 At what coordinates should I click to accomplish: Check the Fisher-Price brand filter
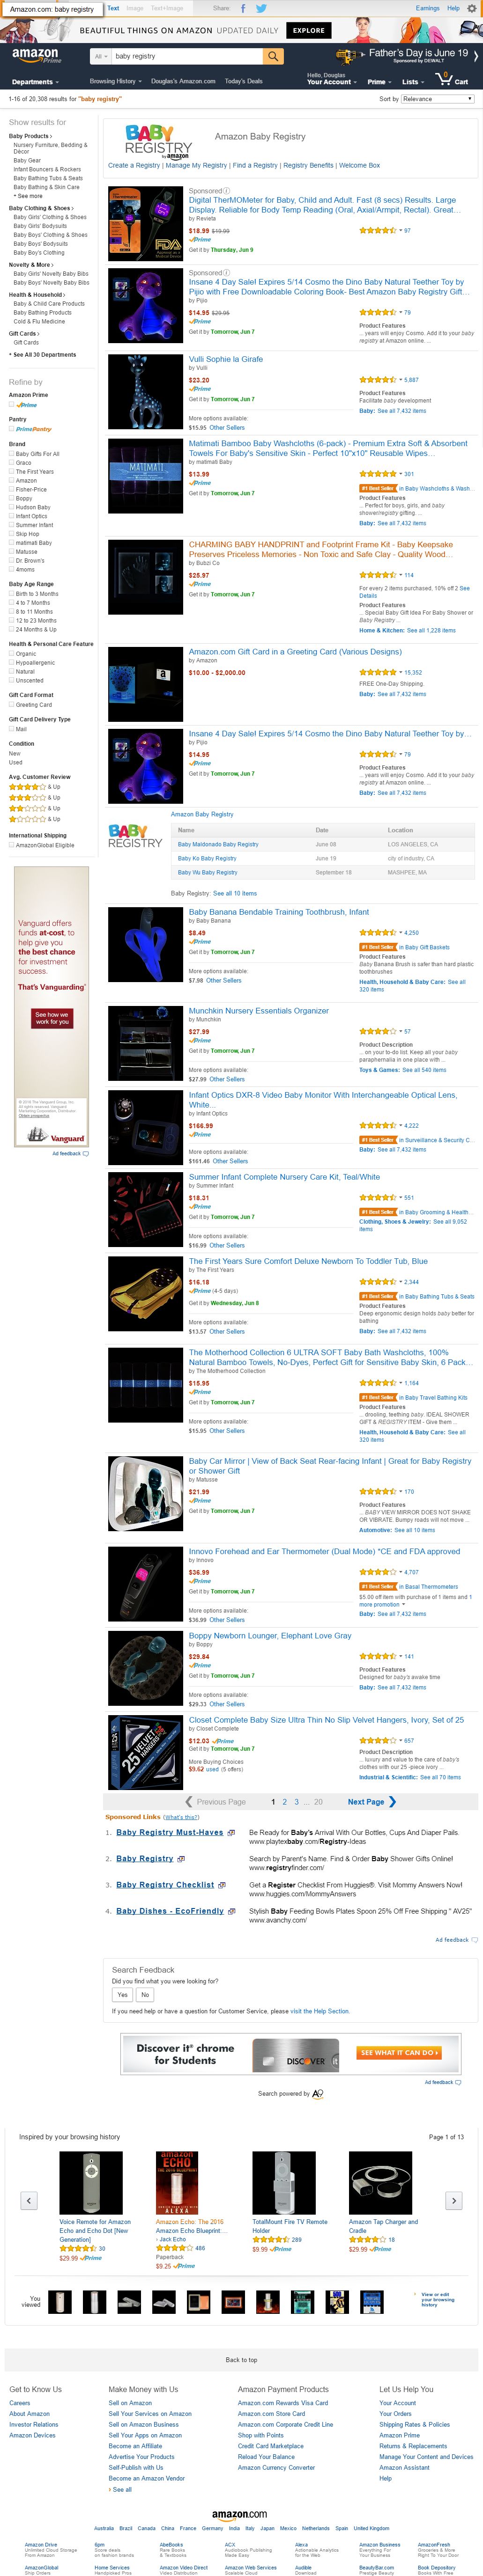(12, 489)
